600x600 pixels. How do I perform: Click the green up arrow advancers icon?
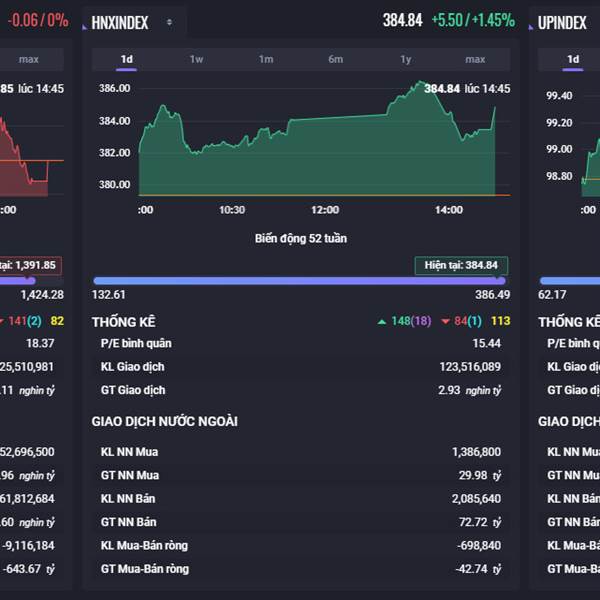click(382, 322)
